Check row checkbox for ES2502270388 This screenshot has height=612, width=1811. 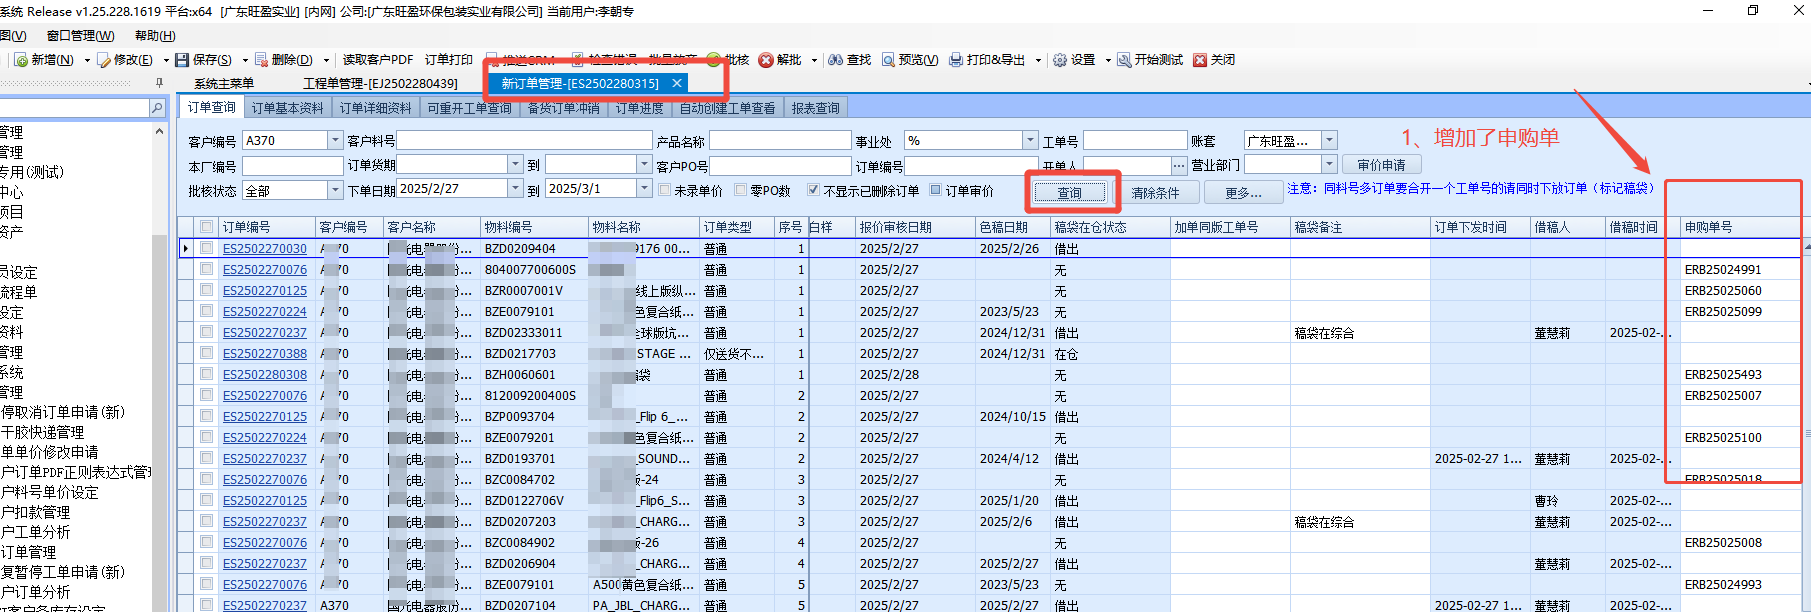[206, 353]
